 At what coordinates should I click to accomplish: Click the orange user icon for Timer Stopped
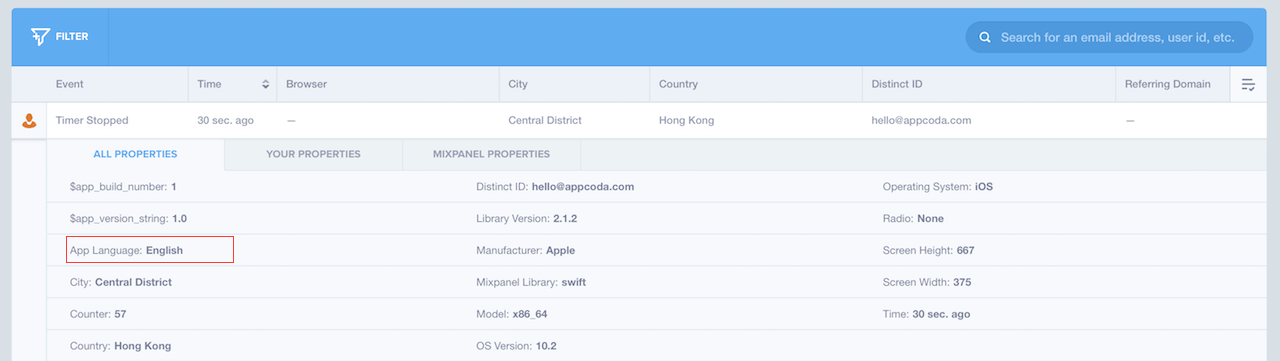pos(29,121)
